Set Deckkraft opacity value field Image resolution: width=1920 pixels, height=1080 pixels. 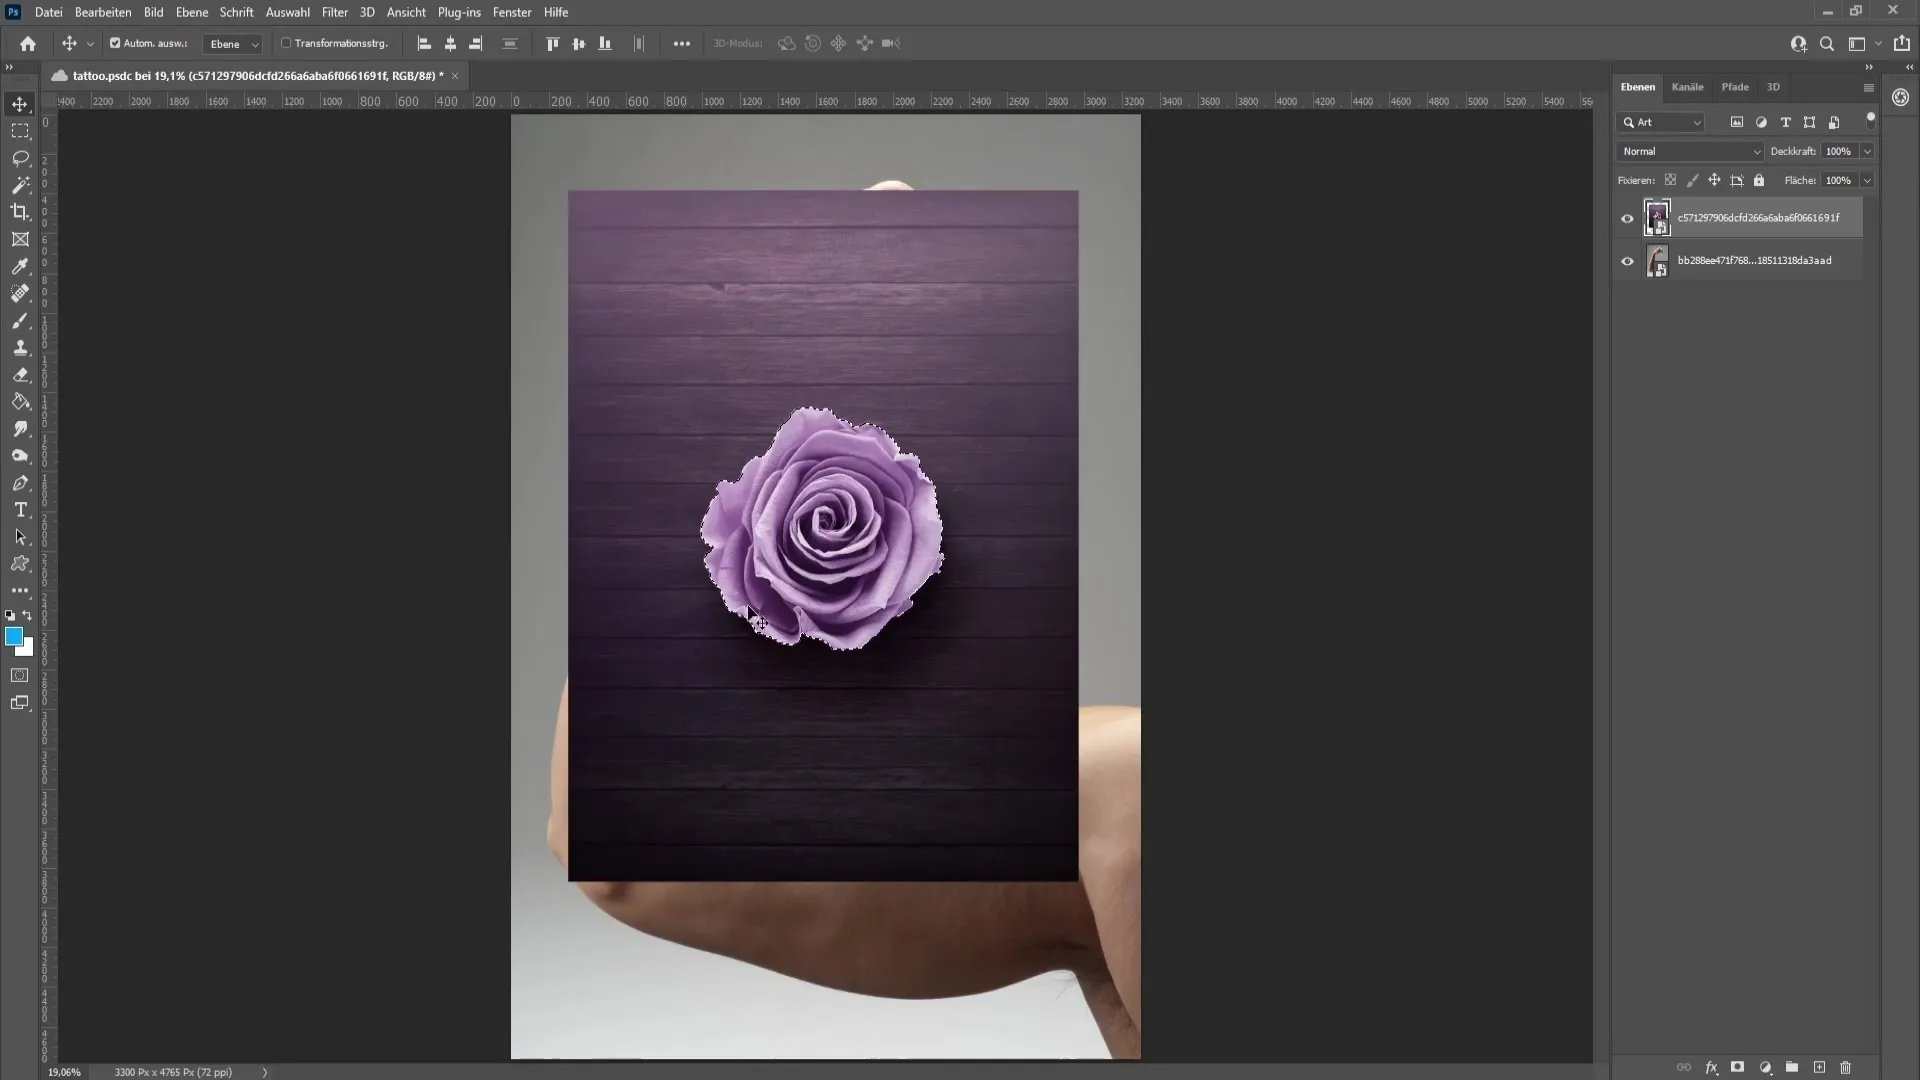coord(1841,150)
